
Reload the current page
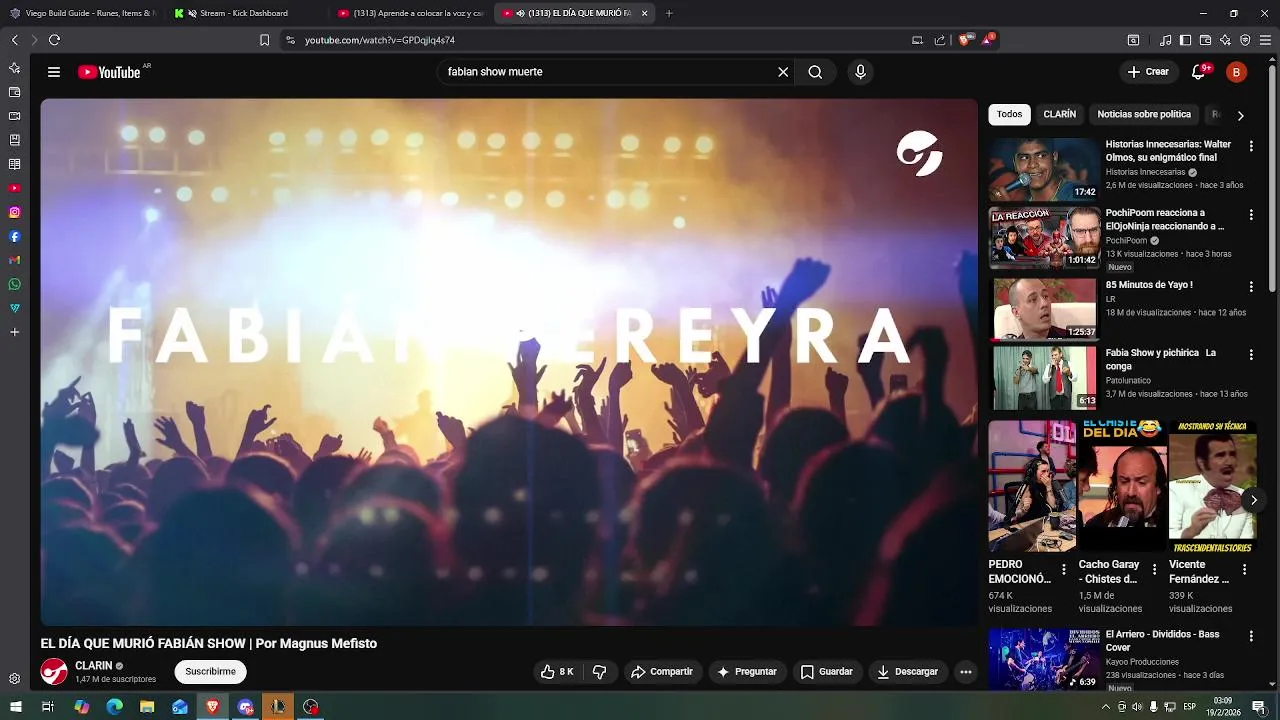click(54, 40)
